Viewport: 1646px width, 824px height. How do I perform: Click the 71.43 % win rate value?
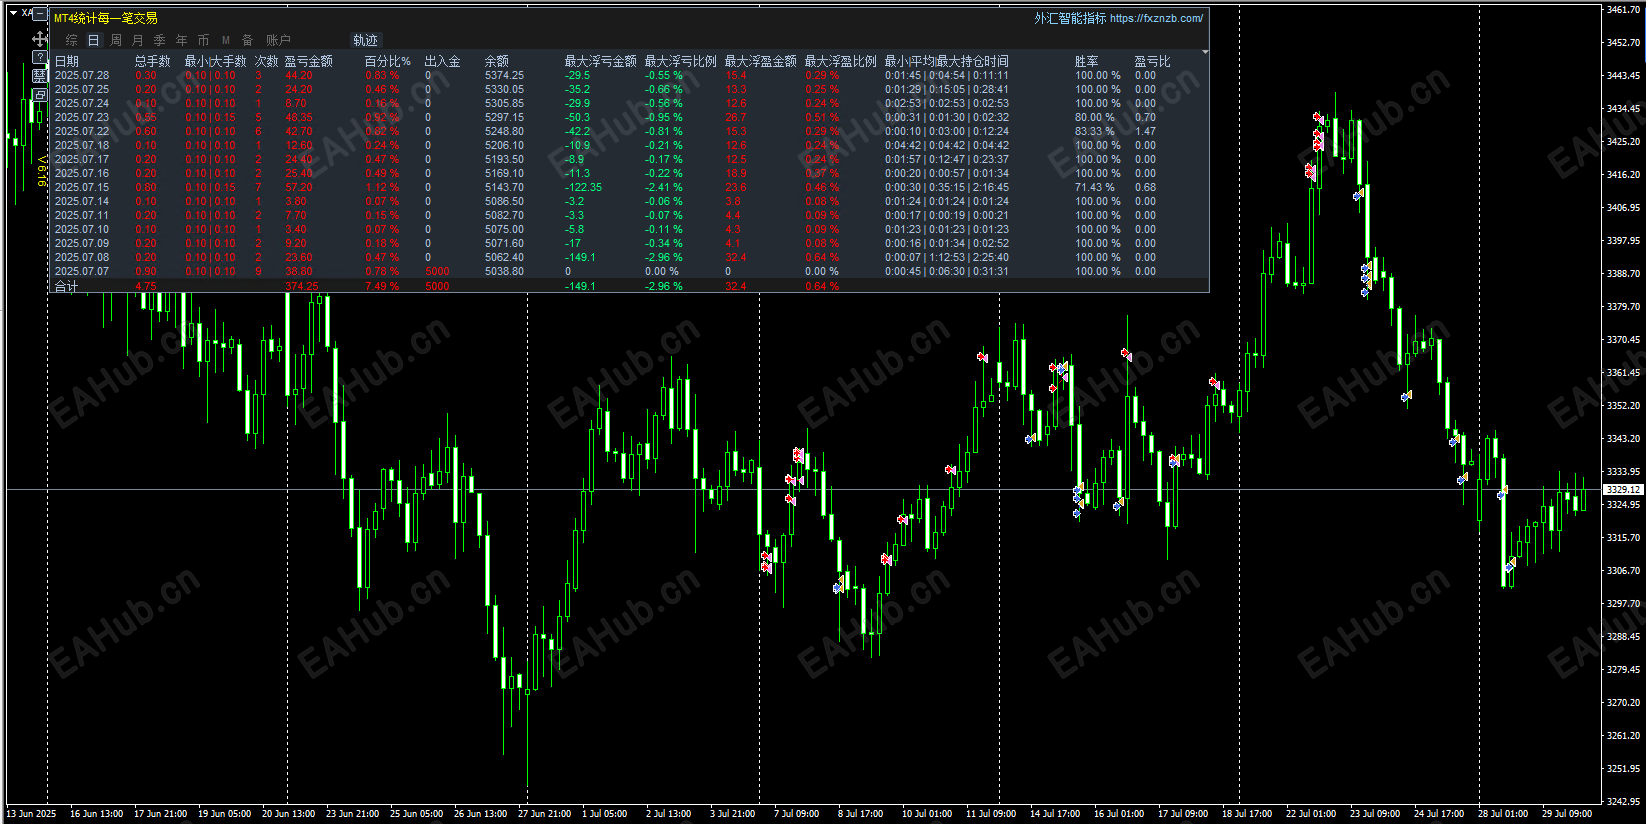[1095, 187]
